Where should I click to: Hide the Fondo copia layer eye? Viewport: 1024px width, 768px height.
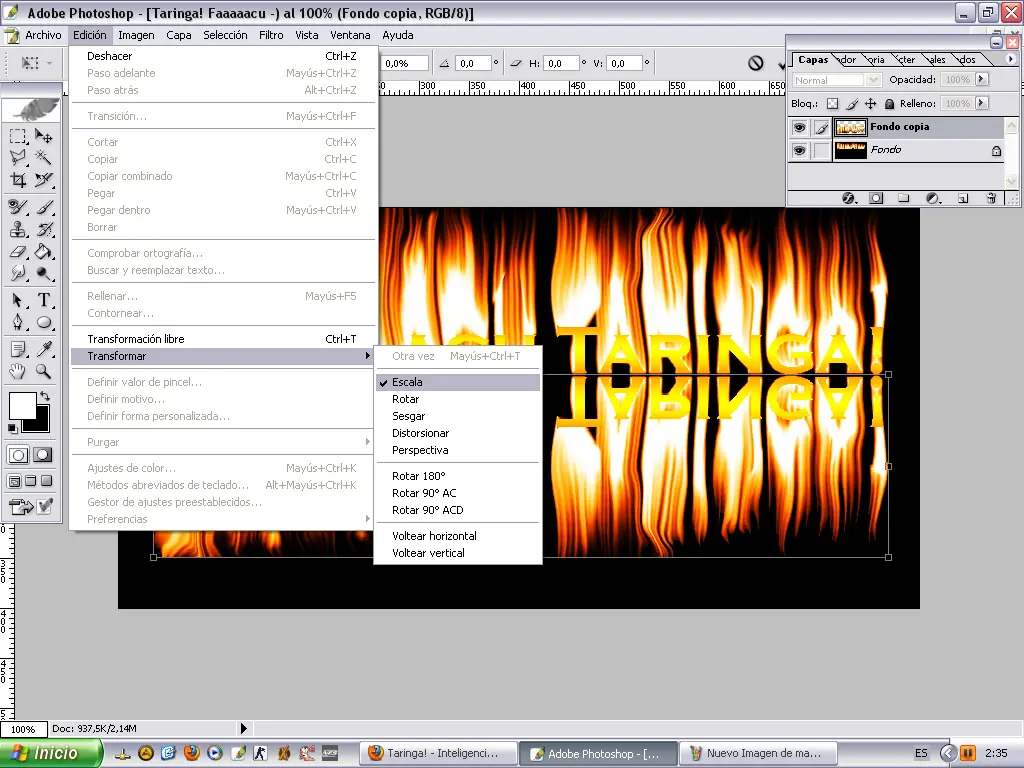pos(799,127)
